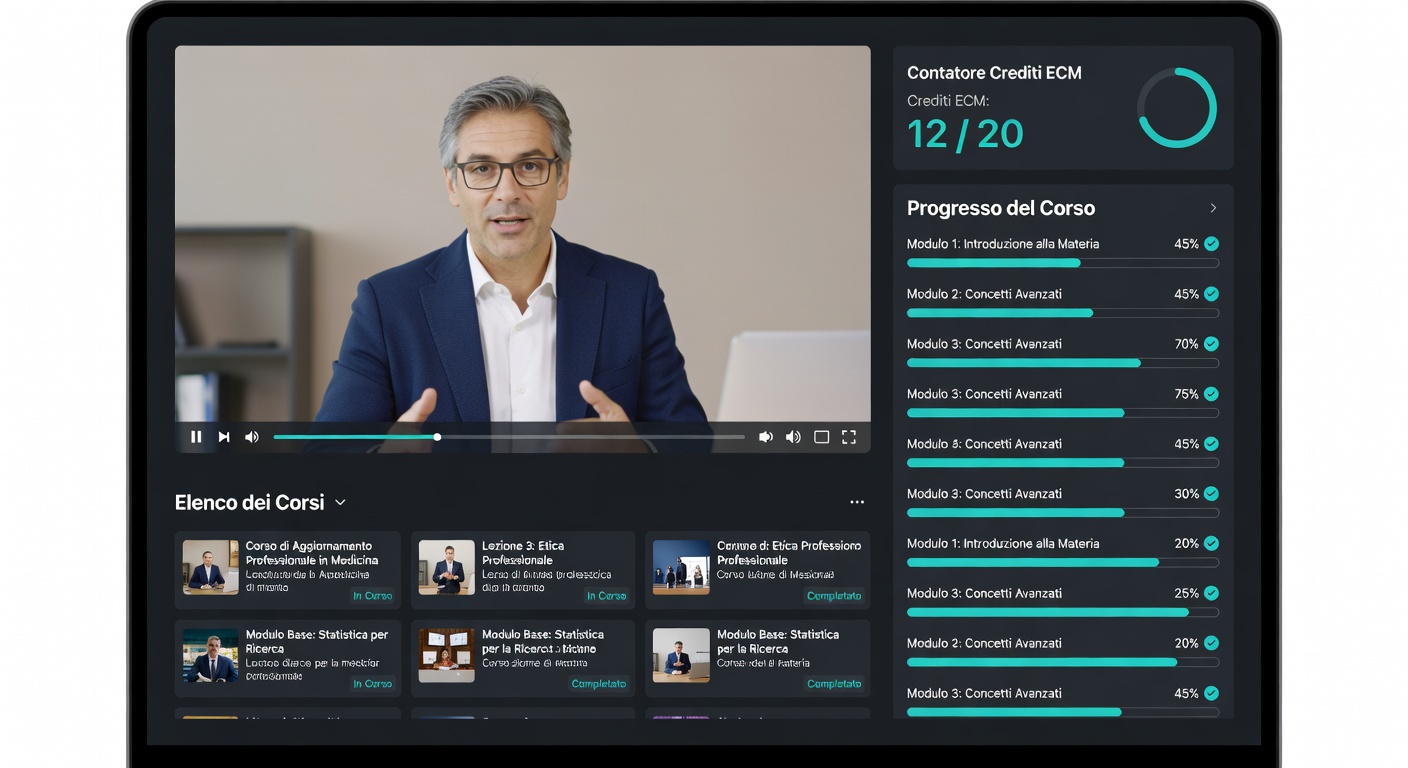The image size is (1408, 768).
Task: Pause the video lecture
Action: click(196, 437)
